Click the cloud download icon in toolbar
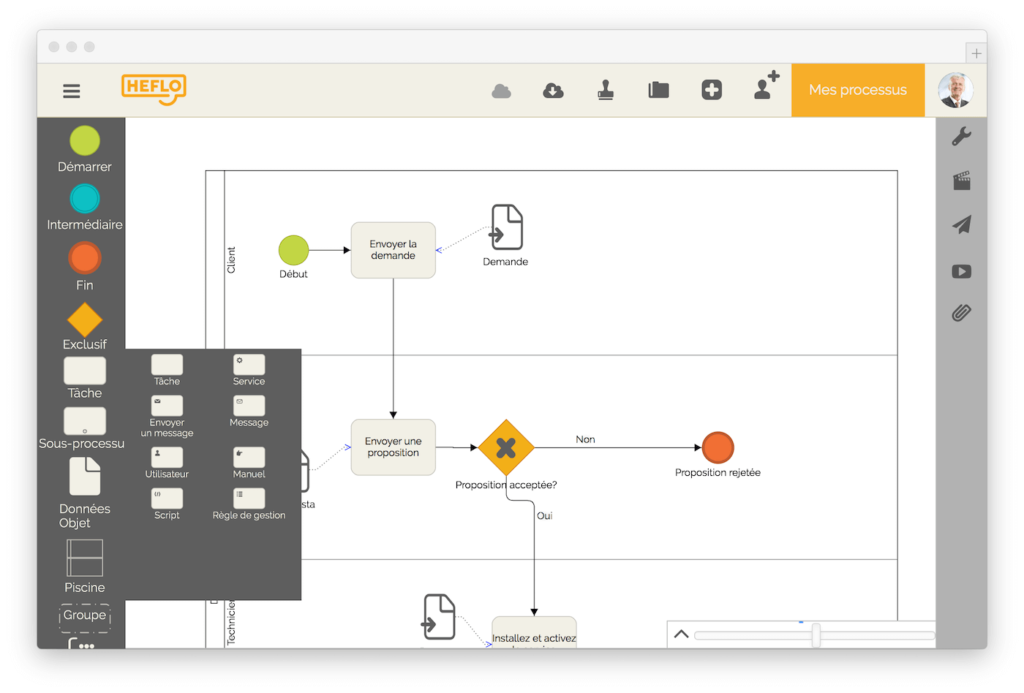Screen dimensions: 1024x693 click(x=553, y=90)
